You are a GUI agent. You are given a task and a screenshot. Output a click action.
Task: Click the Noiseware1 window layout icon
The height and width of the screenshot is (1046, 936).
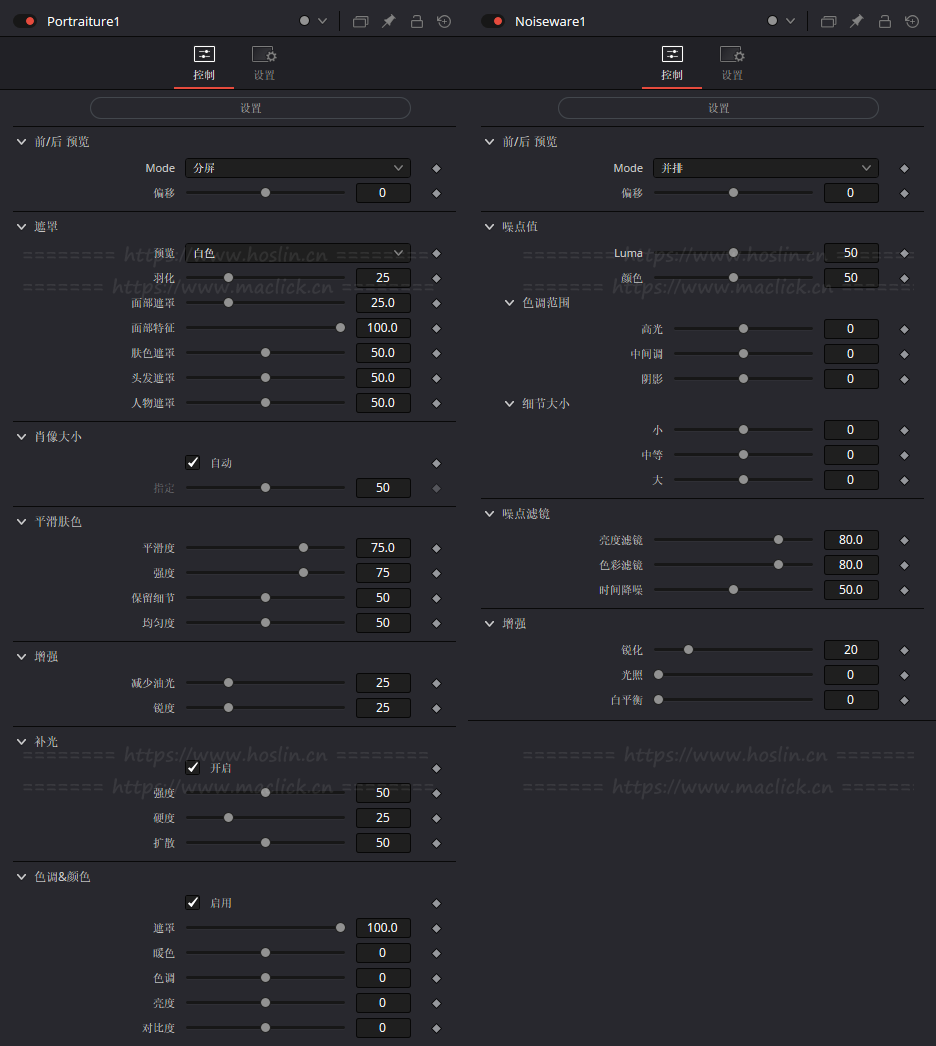click(x=828, y=21)
